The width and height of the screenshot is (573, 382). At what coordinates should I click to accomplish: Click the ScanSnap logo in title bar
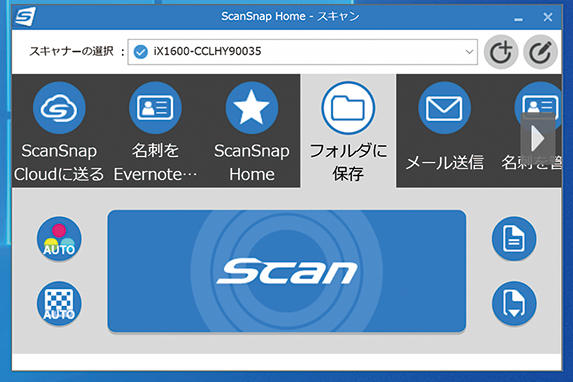pyautogui.click(x=26, y=17)
